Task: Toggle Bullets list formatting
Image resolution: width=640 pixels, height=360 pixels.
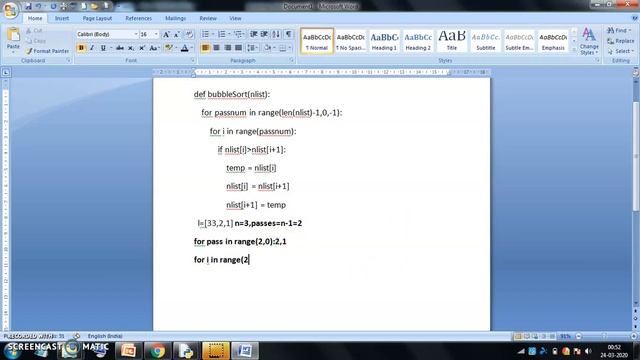Action: point(205,34)
